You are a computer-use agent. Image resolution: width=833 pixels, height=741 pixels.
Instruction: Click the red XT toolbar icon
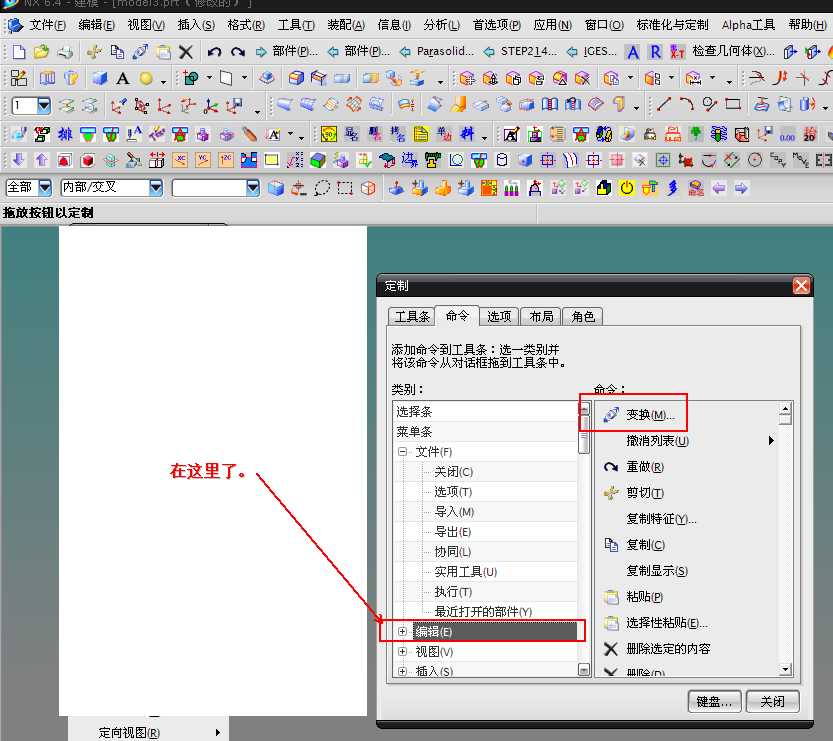677,52
